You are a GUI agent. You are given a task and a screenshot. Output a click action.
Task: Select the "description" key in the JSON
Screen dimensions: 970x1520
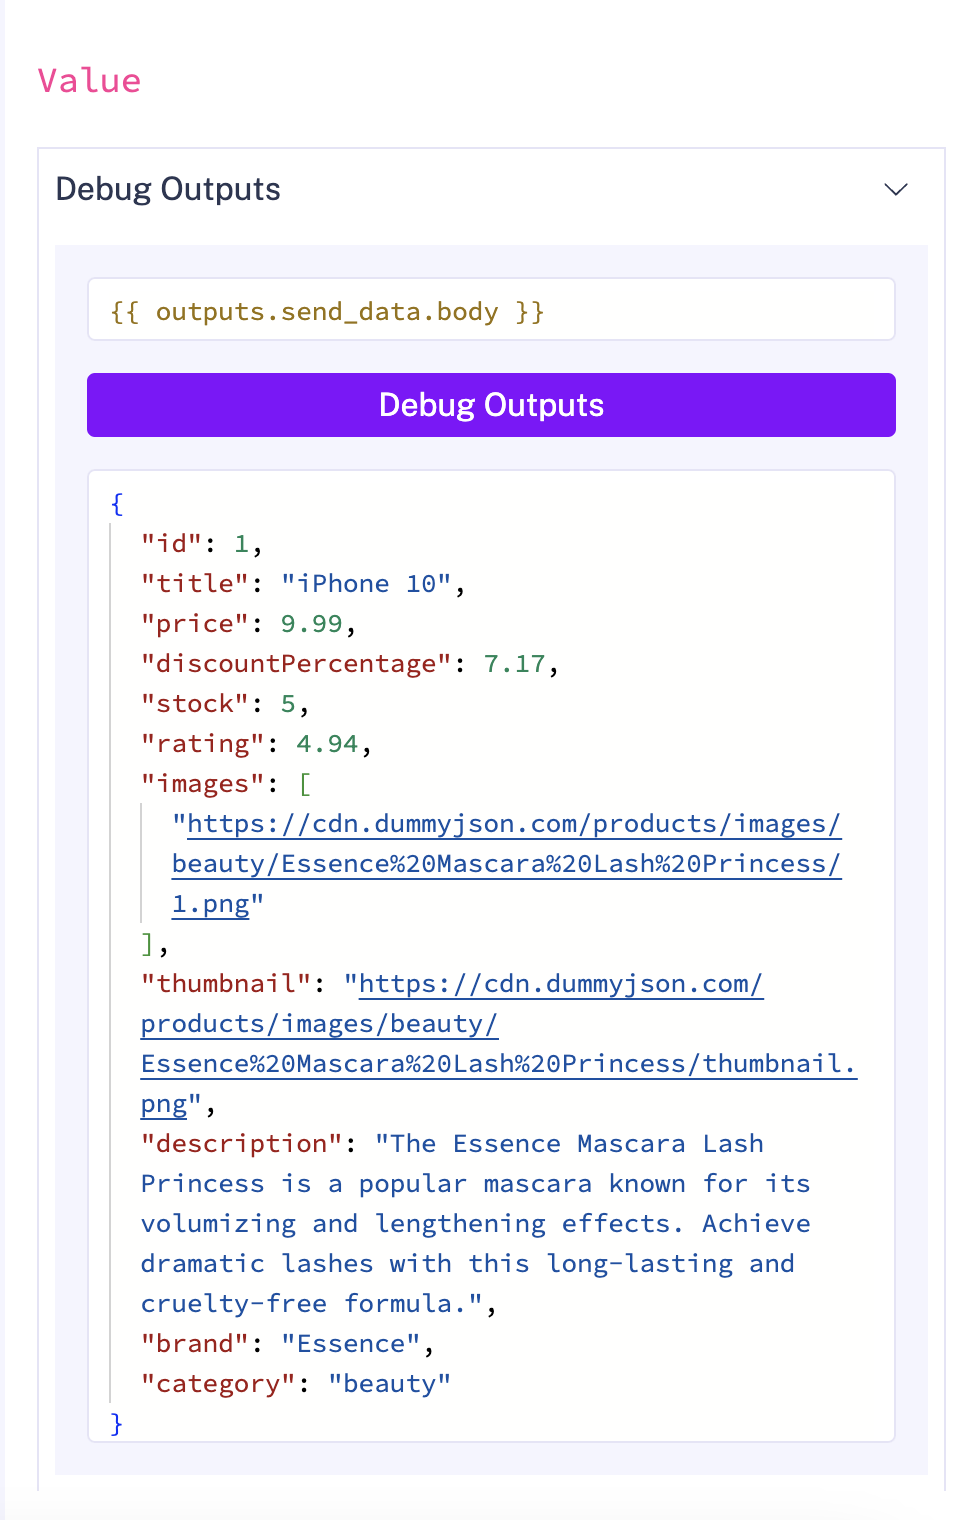point(240,1143)
